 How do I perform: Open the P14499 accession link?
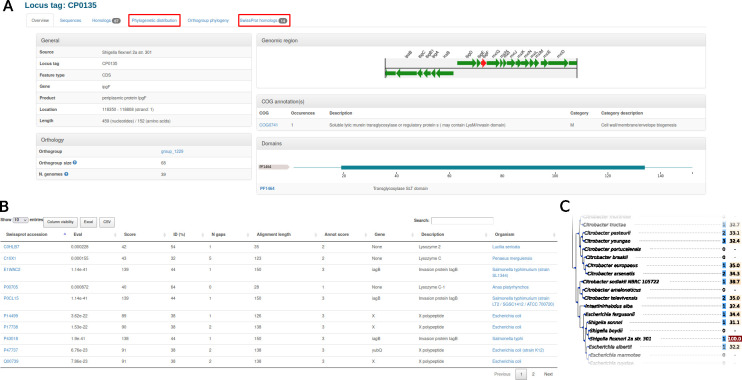(x=11, y=316)
